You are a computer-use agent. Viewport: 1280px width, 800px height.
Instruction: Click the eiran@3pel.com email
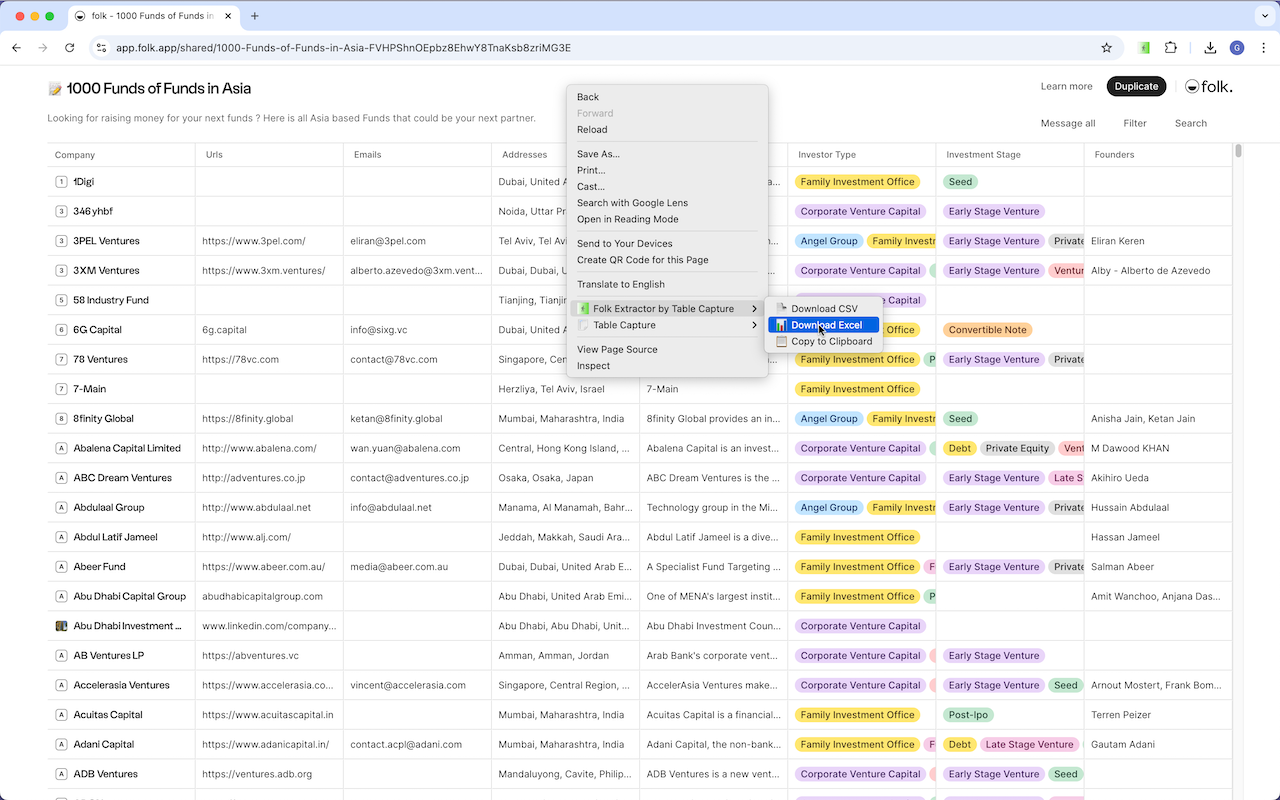click(x=388, y=241)
